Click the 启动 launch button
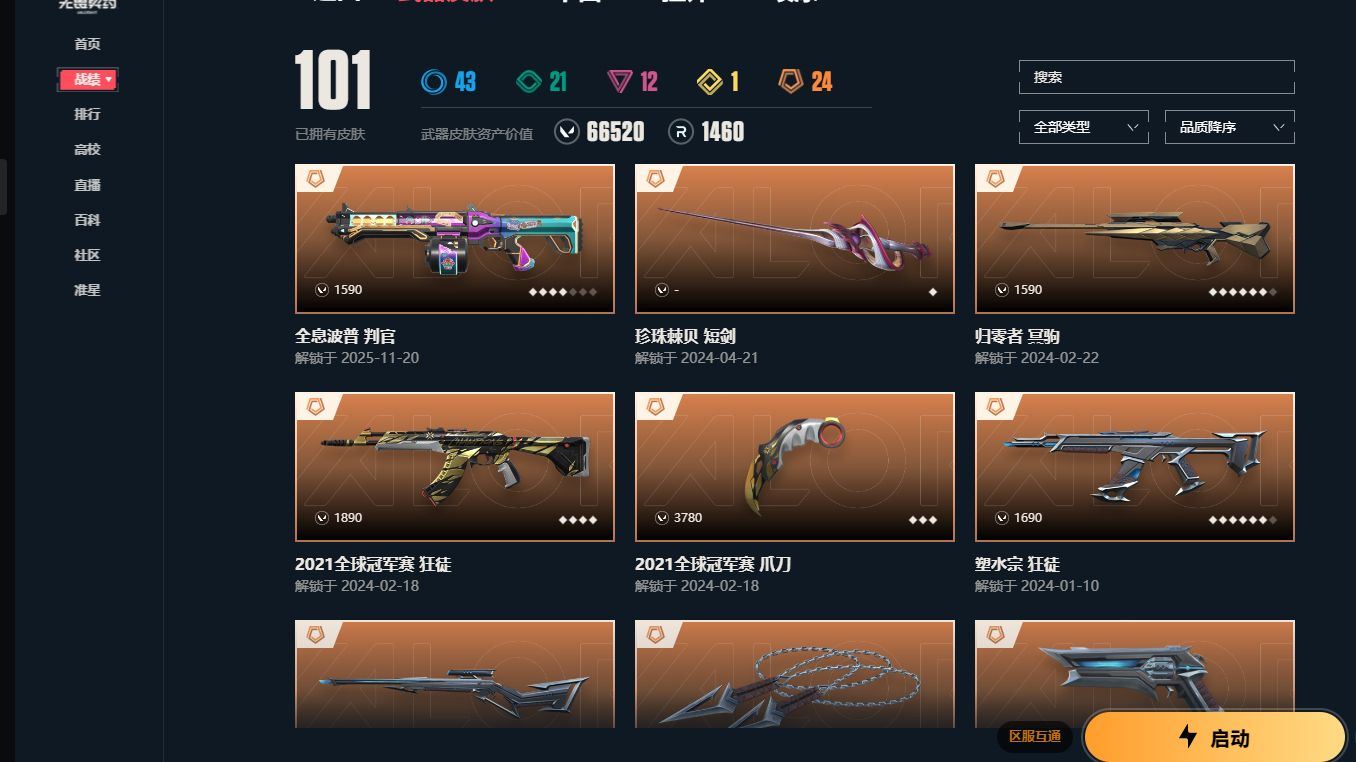The image size is (1356, 762). point(1215,738)
